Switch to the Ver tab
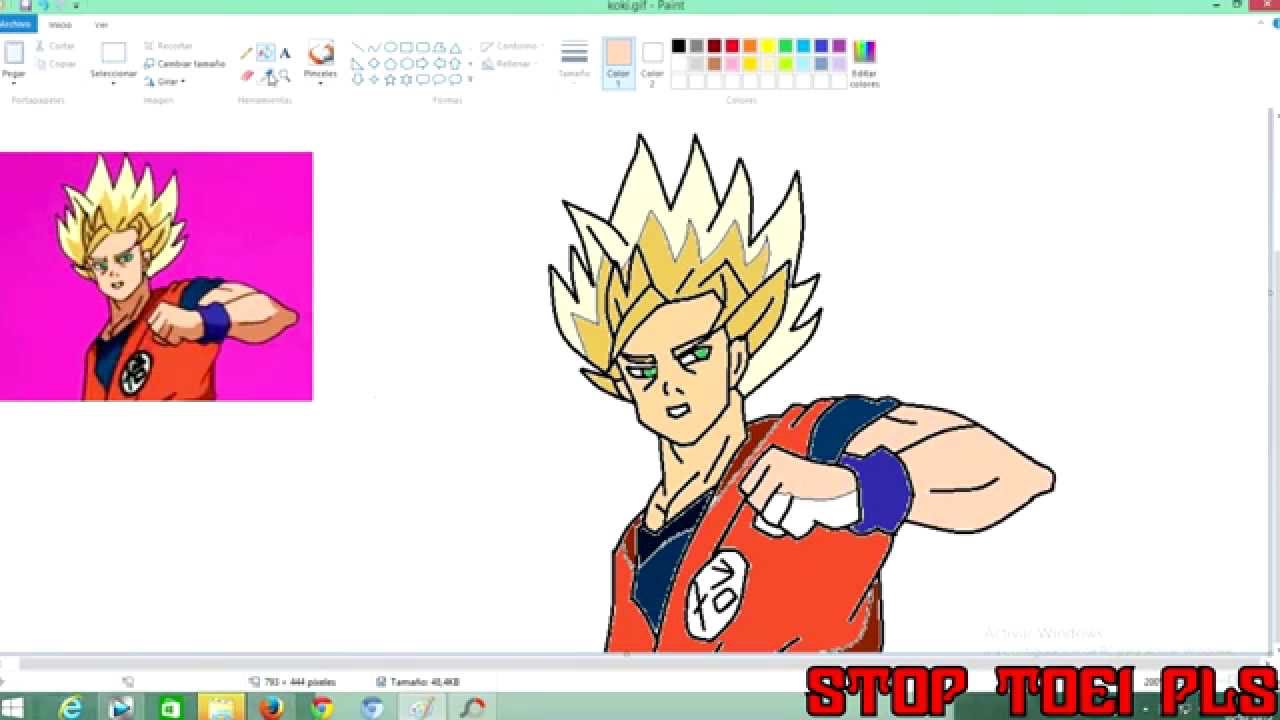Screen dimensions: 1280x720 point(101,25)
